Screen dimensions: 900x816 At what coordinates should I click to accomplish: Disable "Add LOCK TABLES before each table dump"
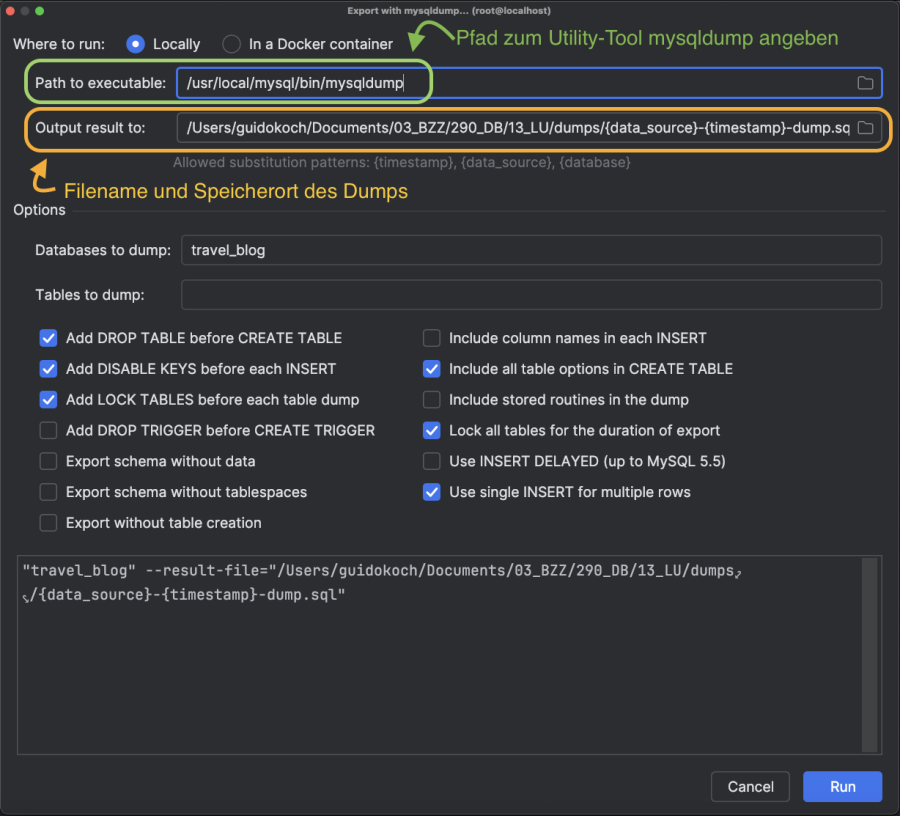coord(48,400)
